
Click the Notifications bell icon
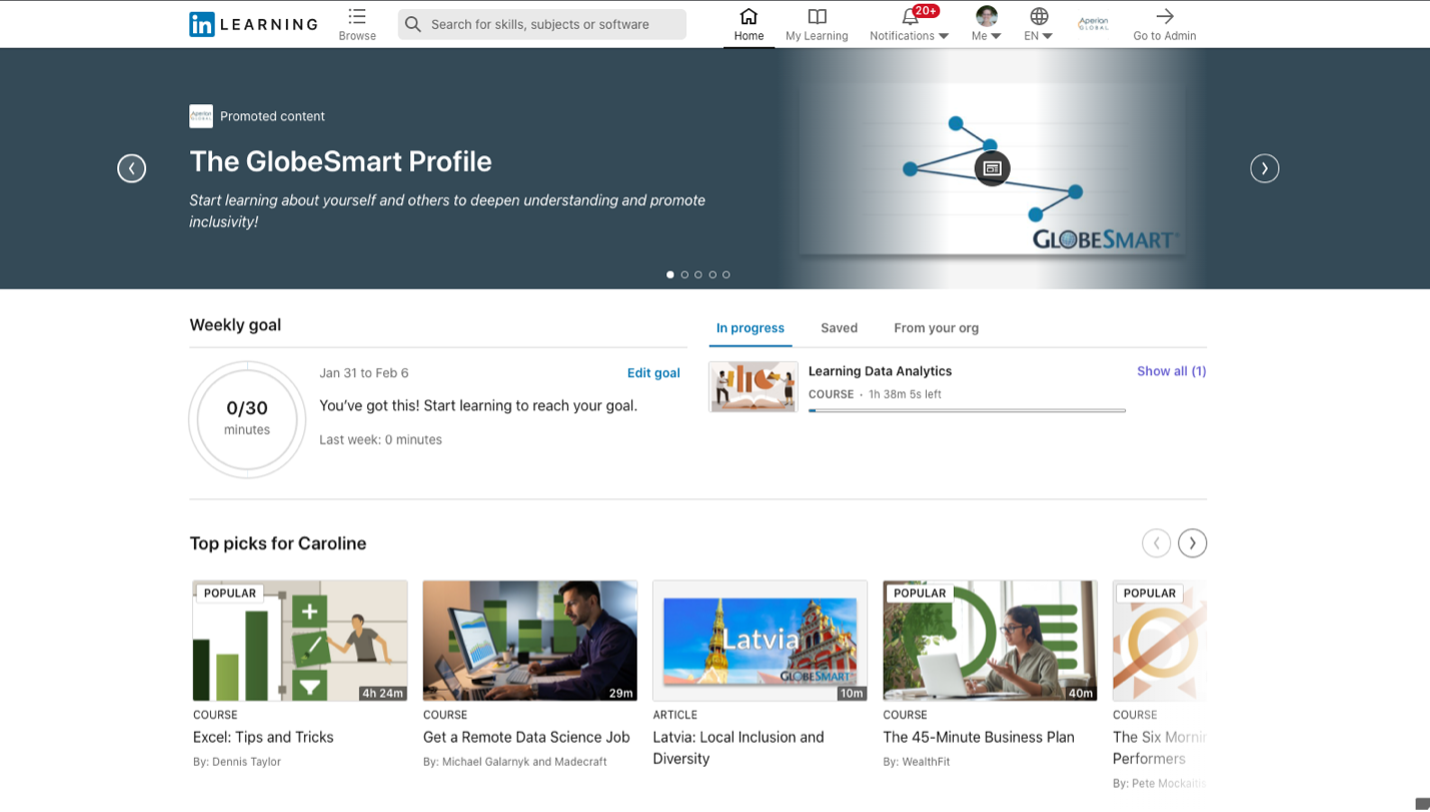(x=910, y=17)
